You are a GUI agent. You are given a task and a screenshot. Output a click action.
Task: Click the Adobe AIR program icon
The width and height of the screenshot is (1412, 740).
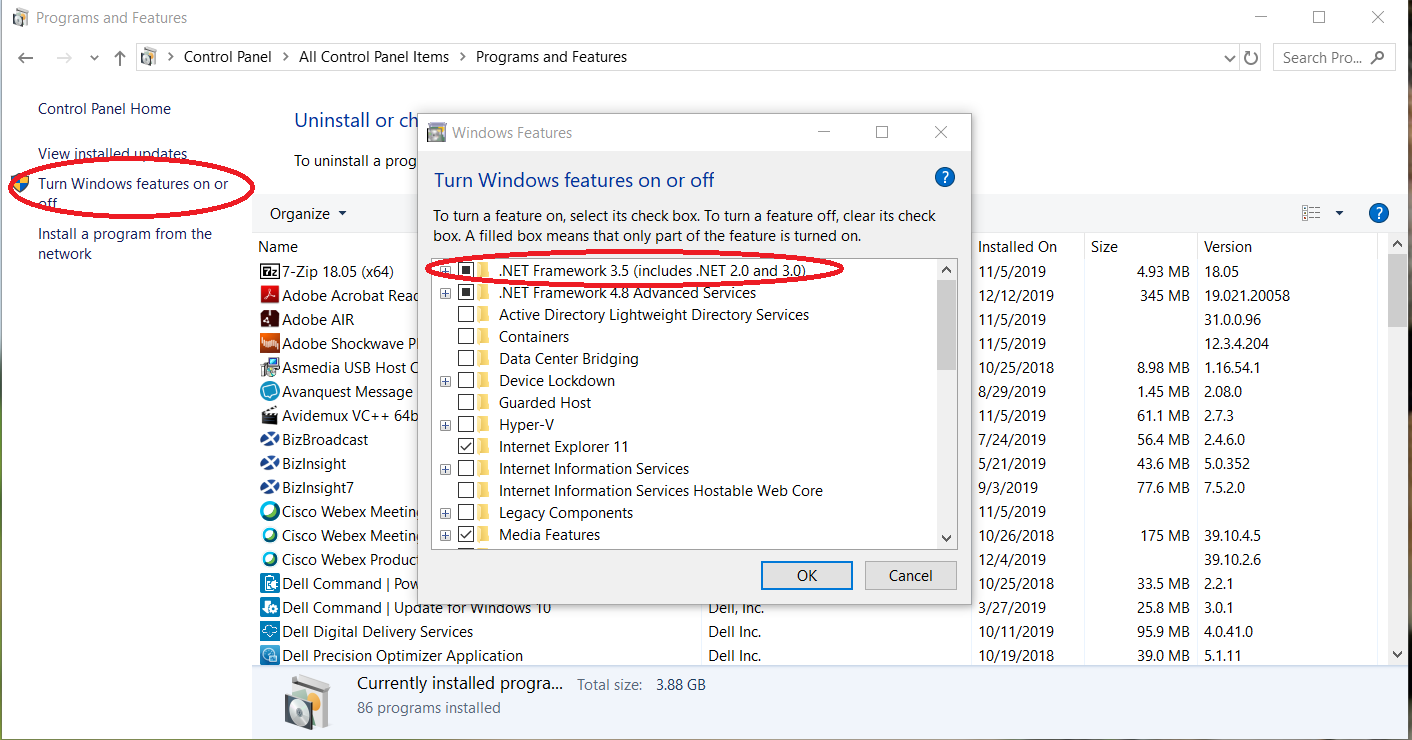click(269, 319)
